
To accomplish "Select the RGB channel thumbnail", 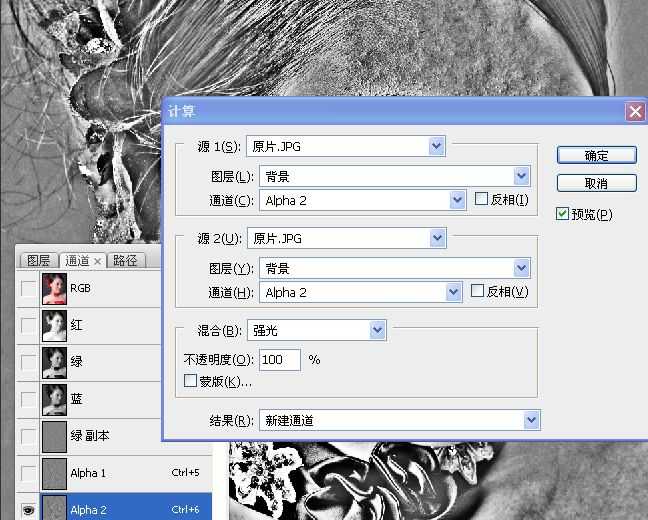I will pyautogui.click(x=54, y=289).
